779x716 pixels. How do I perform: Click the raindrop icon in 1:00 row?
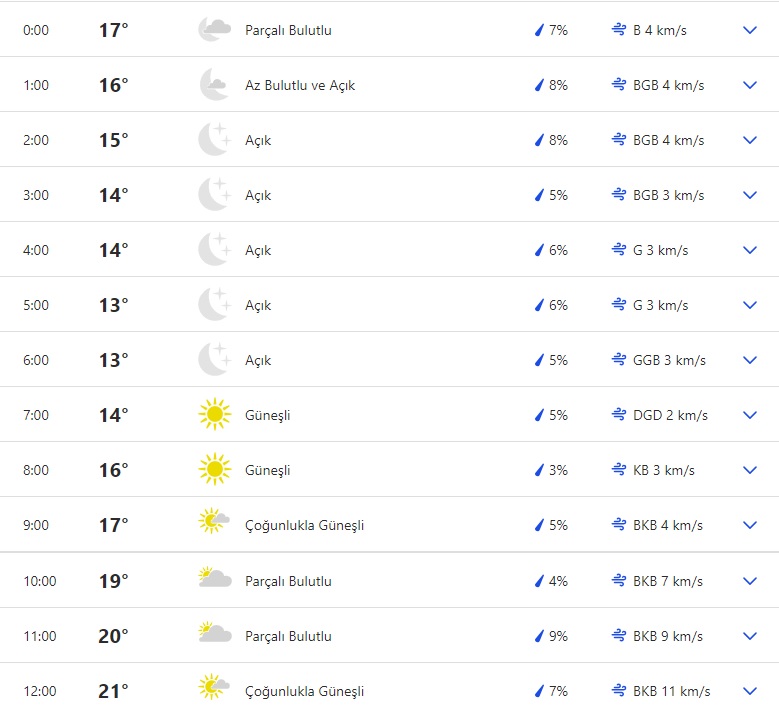(x=540, y=85)
